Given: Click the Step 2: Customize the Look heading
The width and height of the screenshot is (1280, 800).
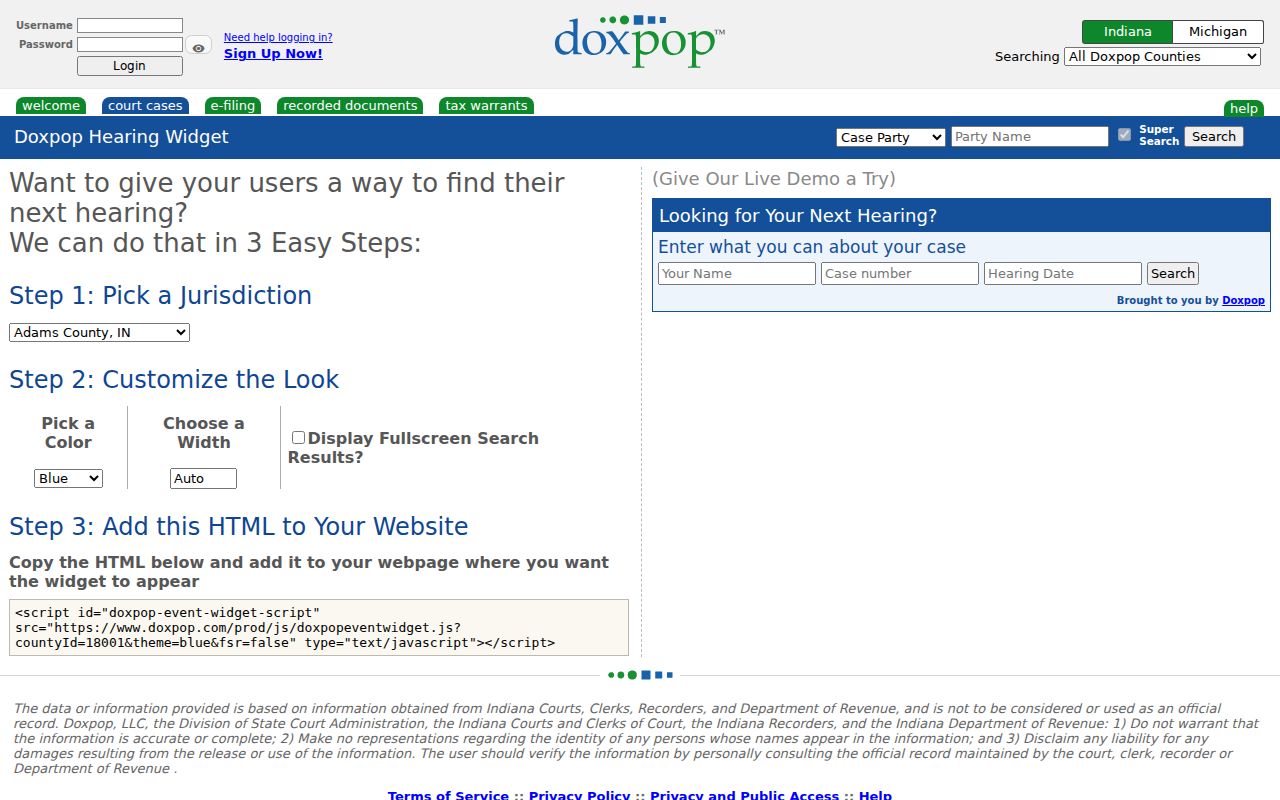Looking at the screenshot, I should [174, 380].
